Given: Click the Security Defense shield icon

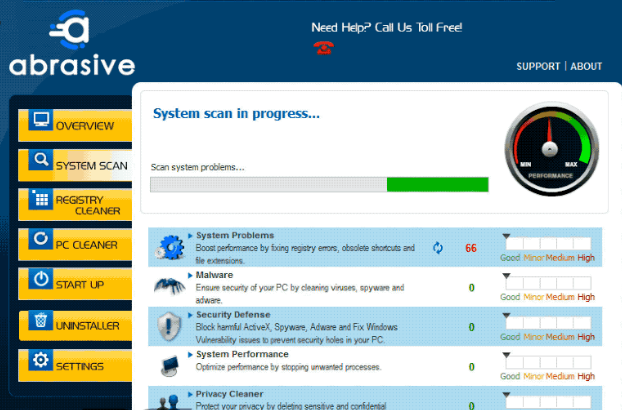Looking at the screenshot, I should point(169,326).
